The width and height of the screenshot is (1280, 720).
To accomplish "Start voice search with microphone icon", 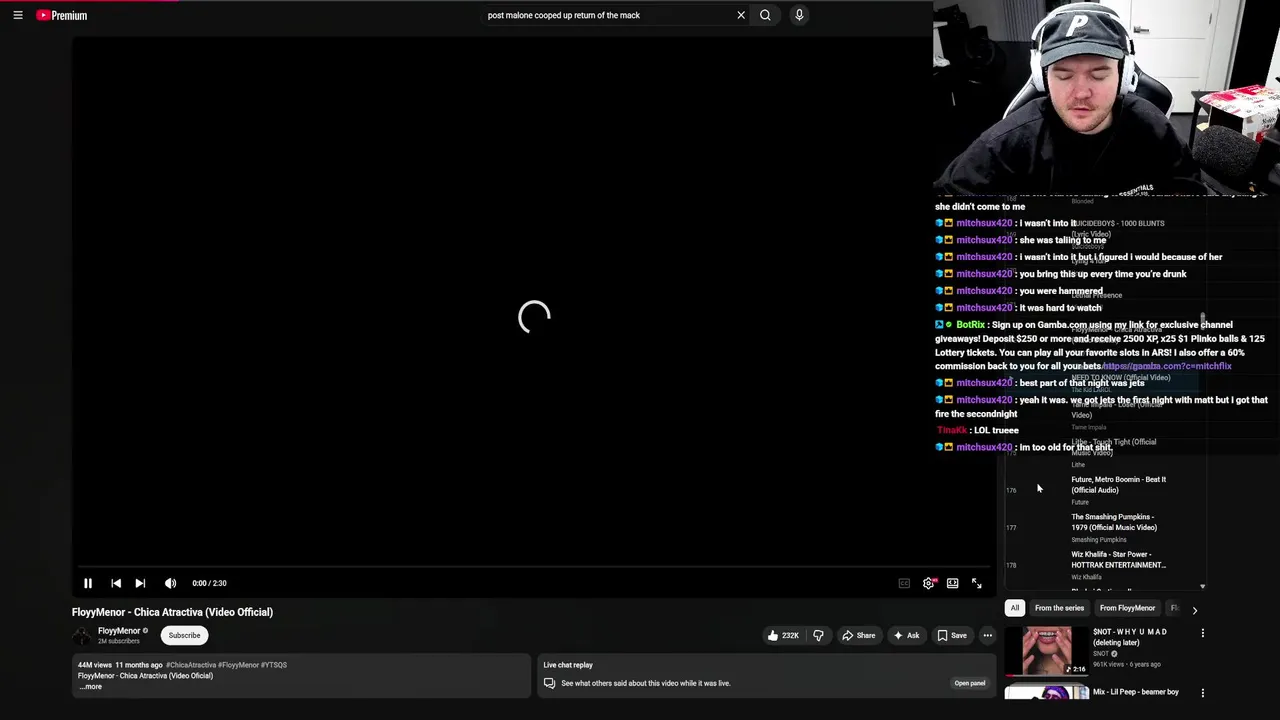I will 799,15.
